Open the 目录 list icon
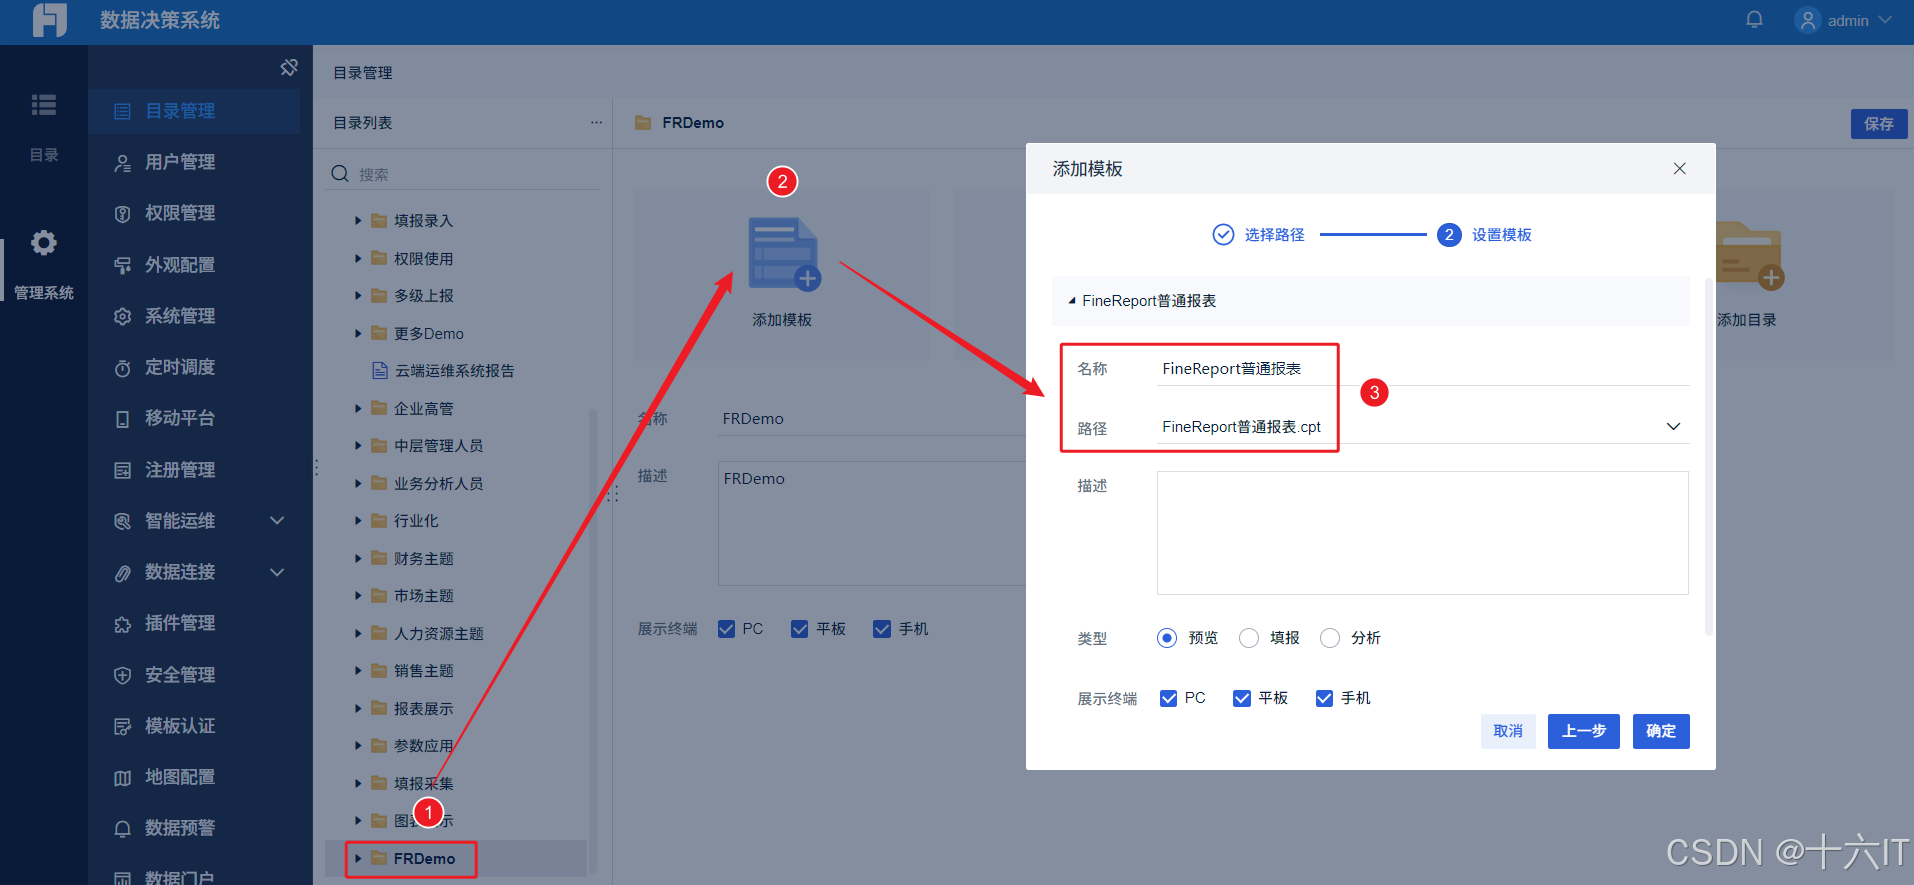Viewport: 1914px width, 885px height. pyautogui.click(x=44, y=105)
